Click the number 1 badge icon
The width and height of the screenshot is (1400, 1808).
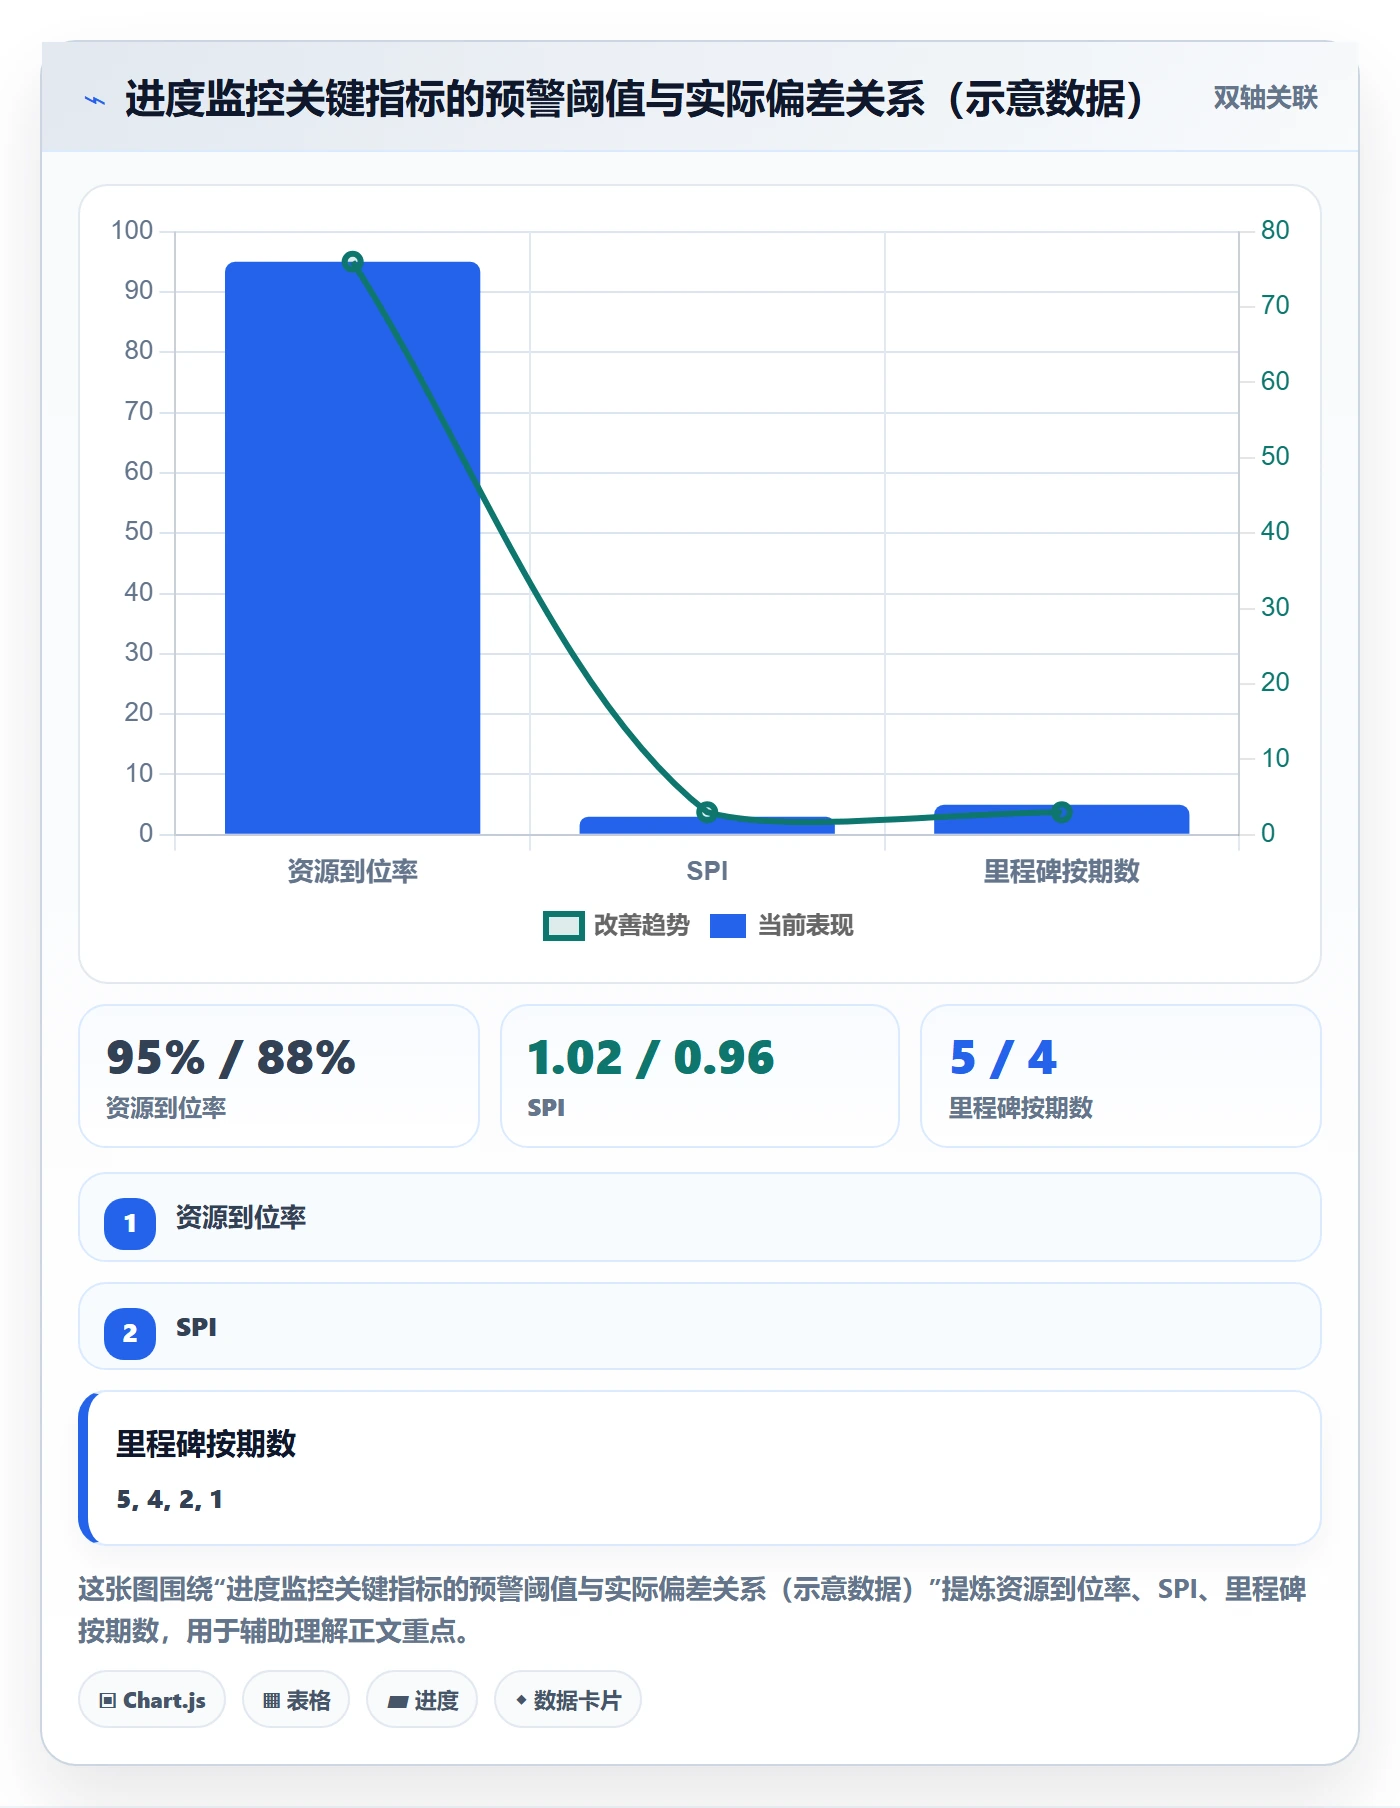click(x=130, y=1223)
